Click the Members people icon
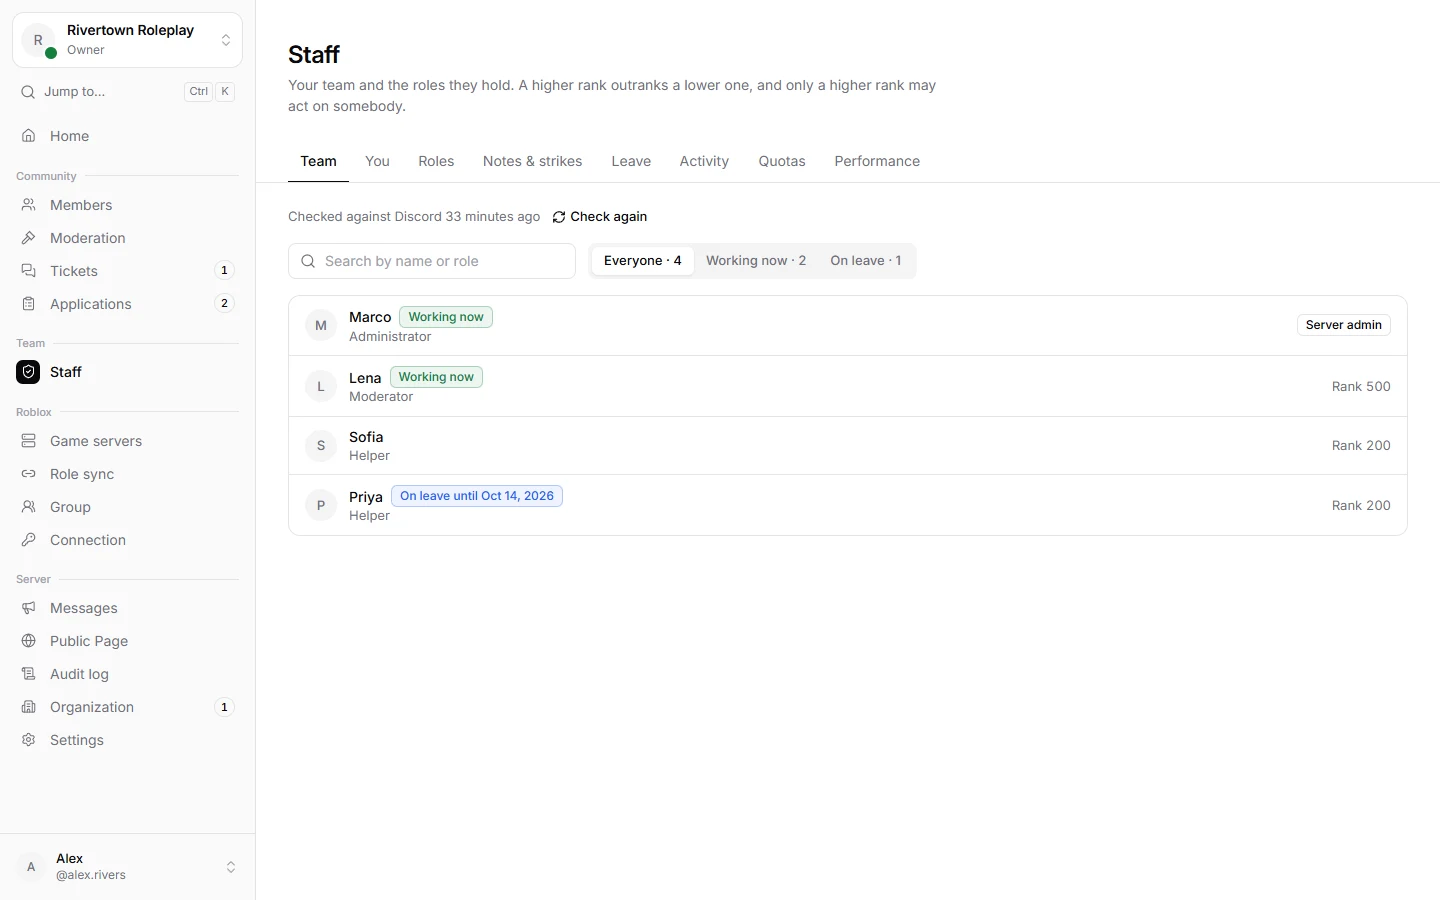The image size is (1440, 900). (x=29, y=205)
